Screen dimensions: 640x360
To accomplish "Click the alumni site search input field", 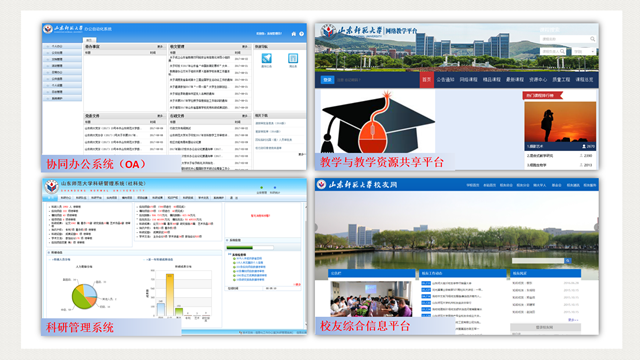I will point(538,261).
